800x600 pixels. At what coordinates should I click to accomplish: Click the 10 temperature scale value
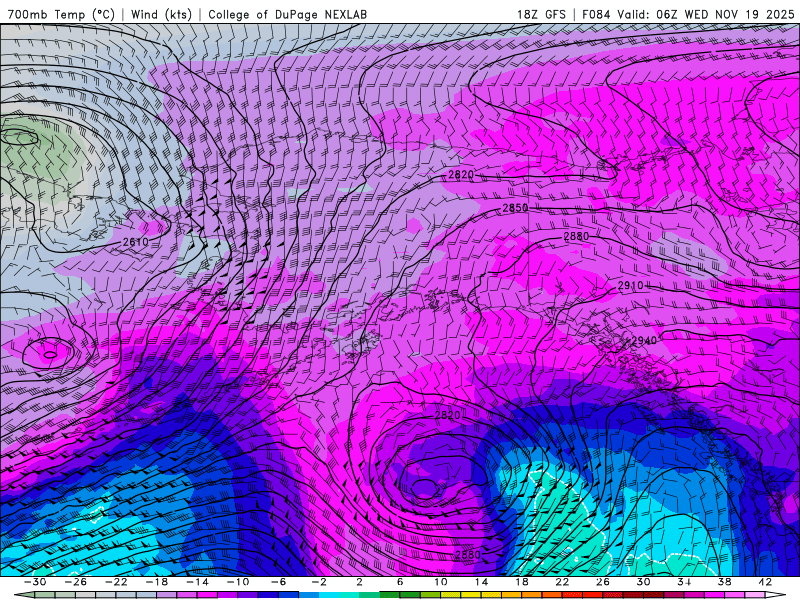tap(441, 582)
